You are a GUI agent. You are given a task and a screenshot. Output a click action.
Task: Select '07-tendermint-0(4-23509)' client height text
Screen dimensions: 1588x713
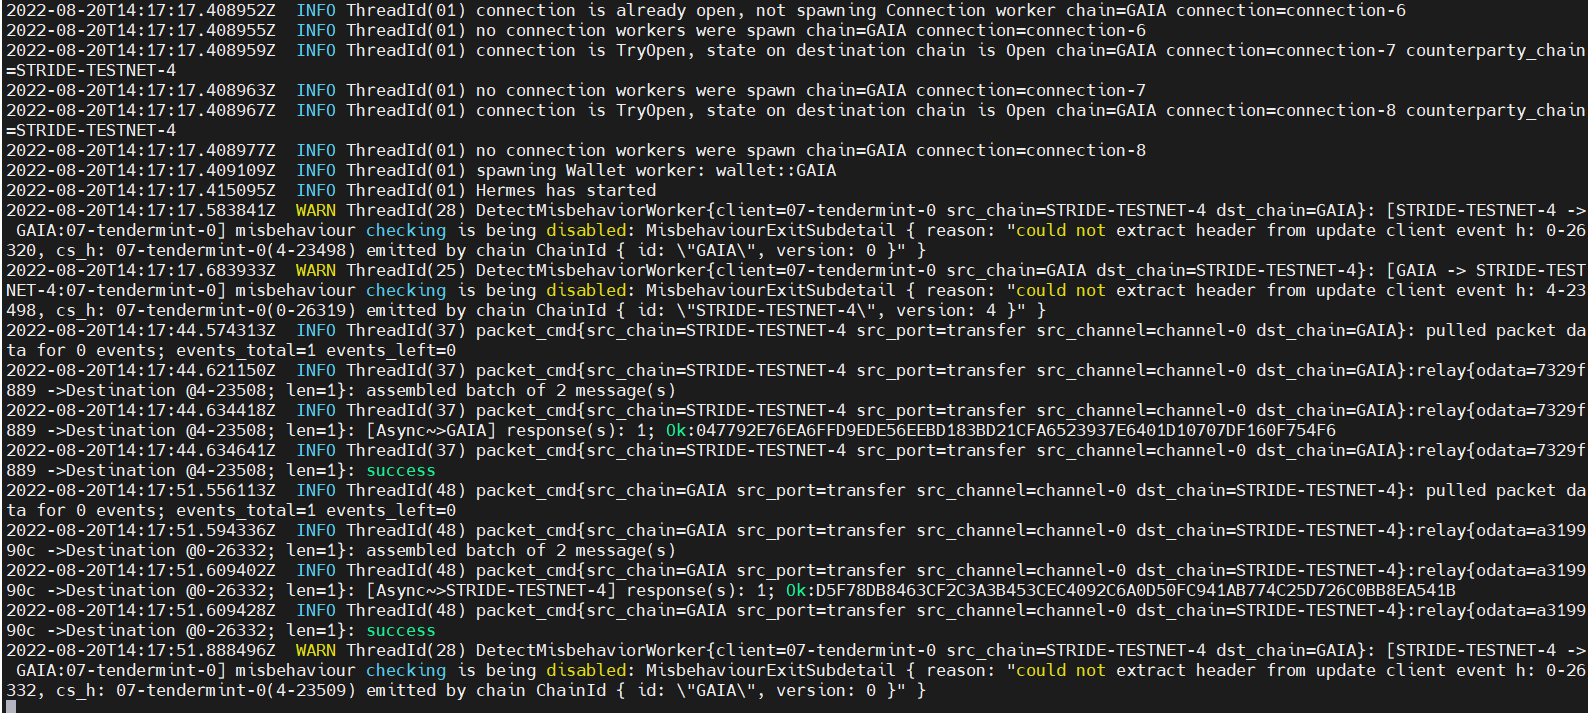[x=236, y=690]
